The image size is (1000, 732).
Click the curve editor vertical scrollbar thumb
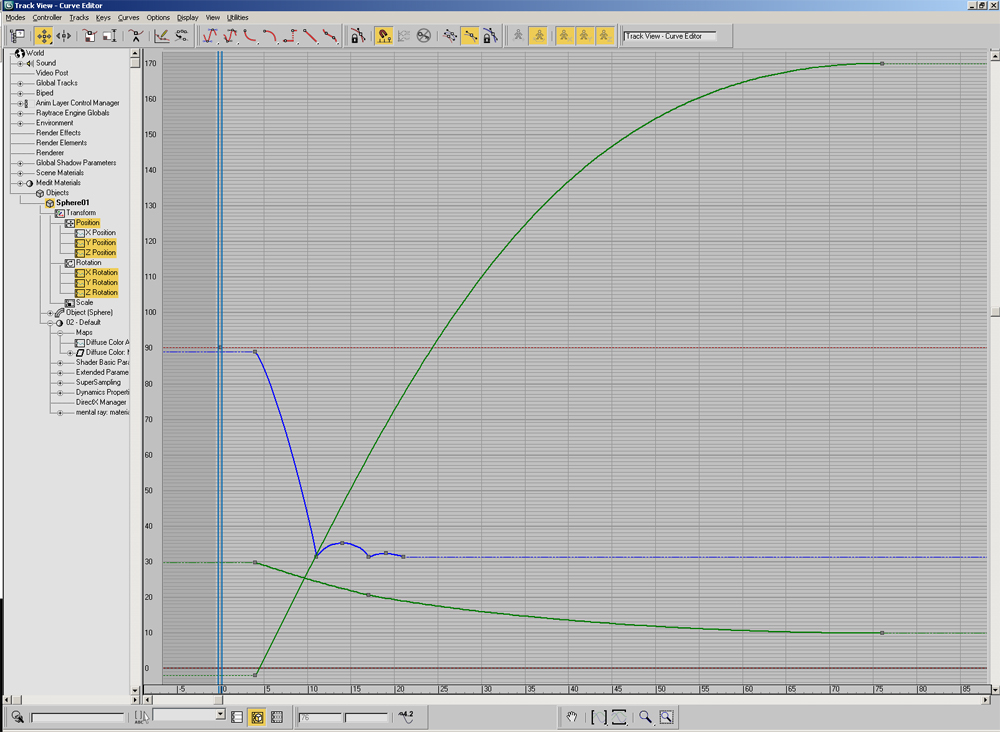click(995, 312)
